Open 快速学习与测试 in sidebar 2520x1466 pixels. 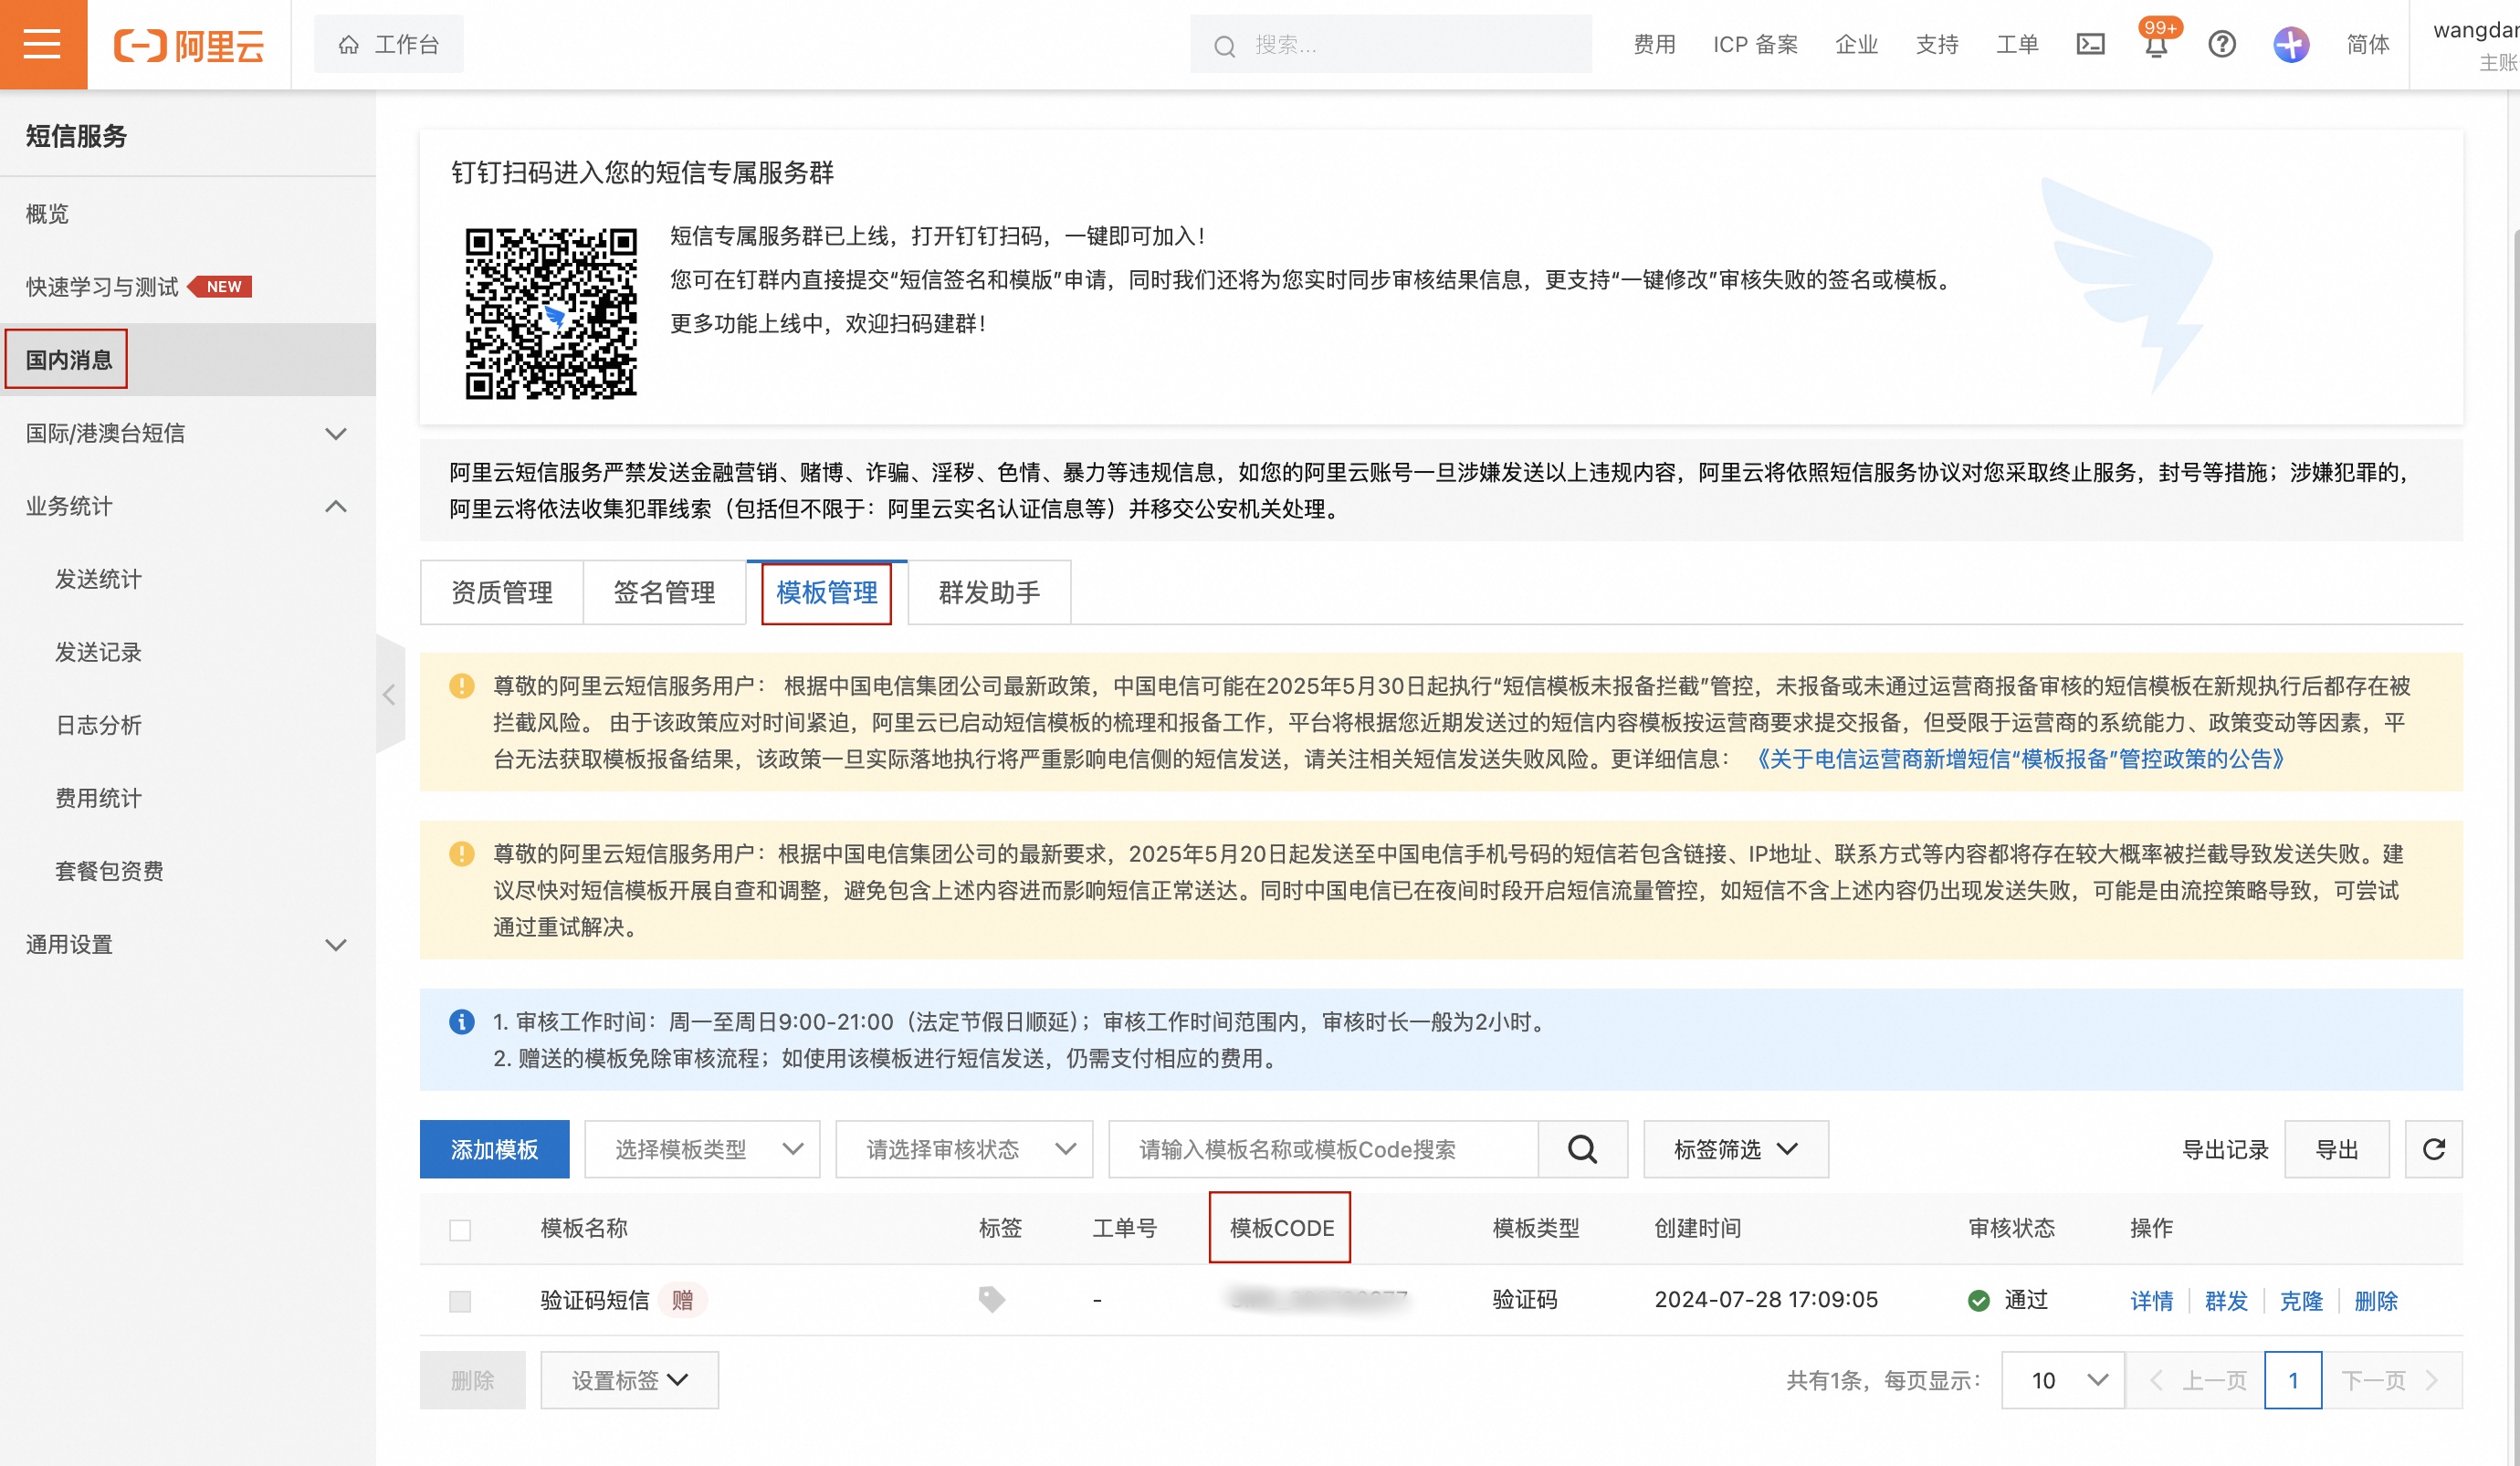(x=188, y=287)
